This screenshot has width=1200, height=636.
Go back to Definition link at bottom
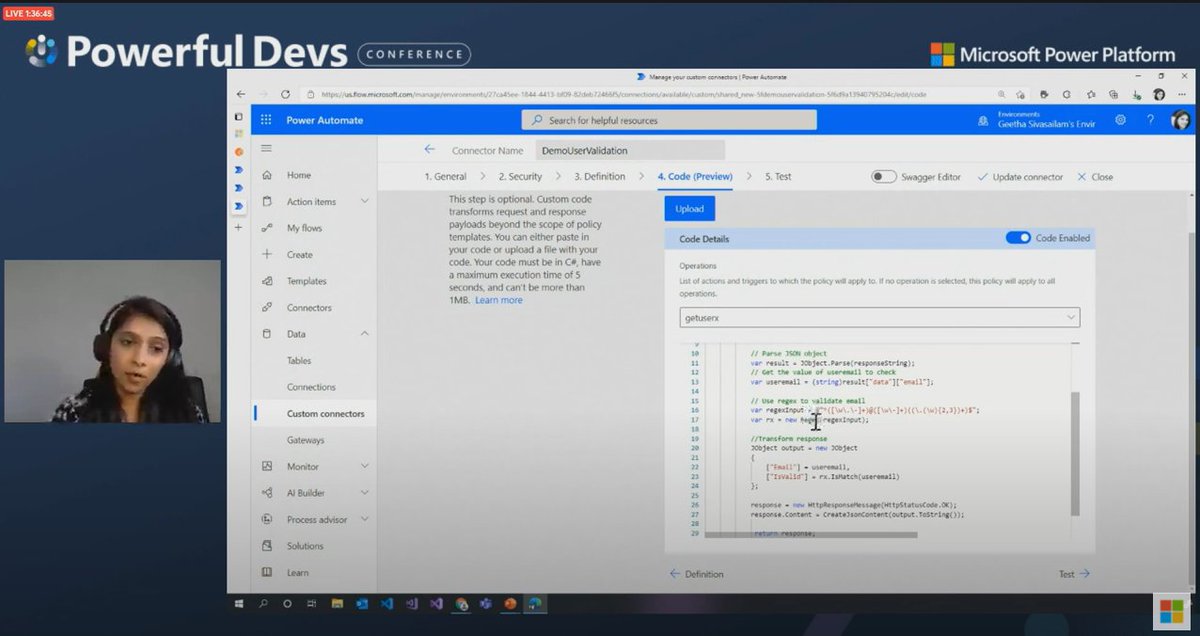pyautogui.click(x=696, y=574)
